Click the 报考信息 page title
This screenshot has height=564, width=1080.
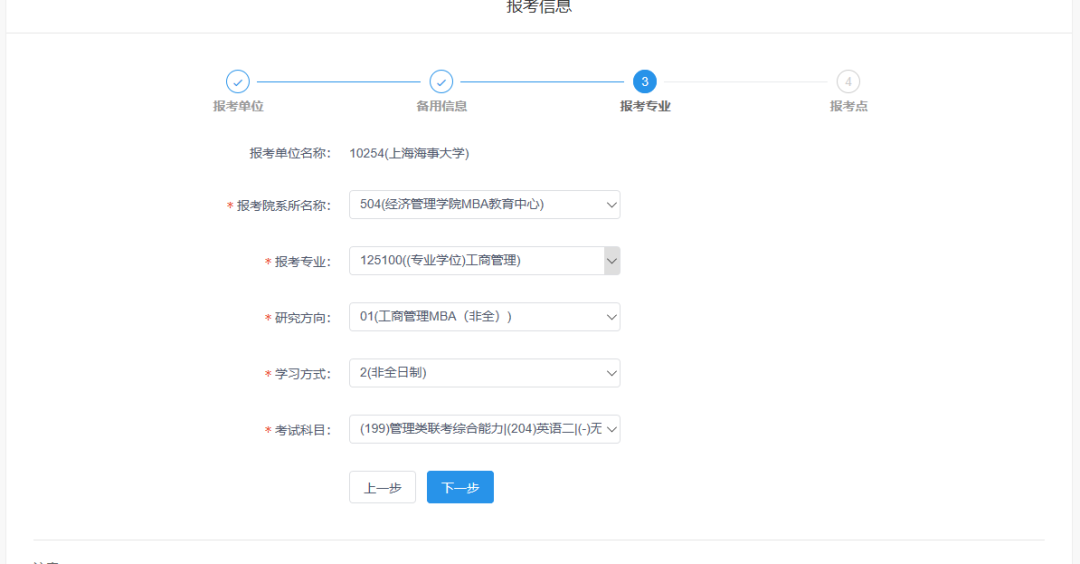click(539, 8)
